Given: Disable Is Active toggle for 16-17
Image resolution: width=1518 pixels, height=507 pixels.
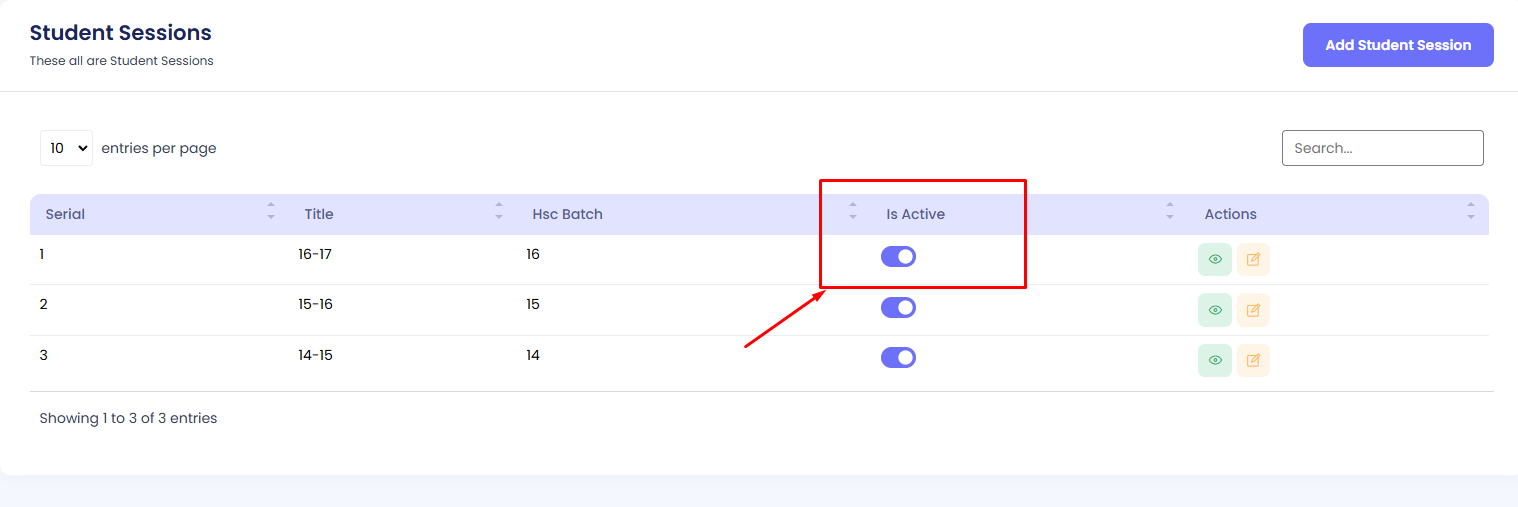Looking at the screenshot, I should coord(898,257).
